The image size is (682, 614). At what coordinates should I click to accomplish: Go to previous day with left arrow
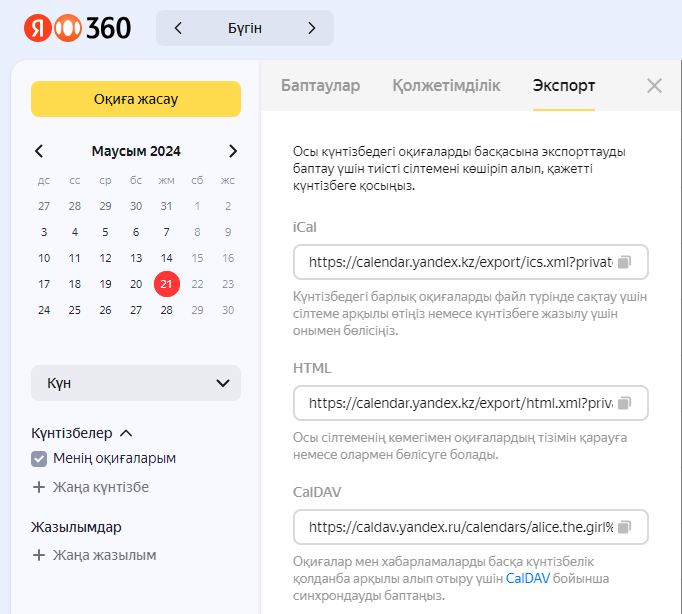178,28
